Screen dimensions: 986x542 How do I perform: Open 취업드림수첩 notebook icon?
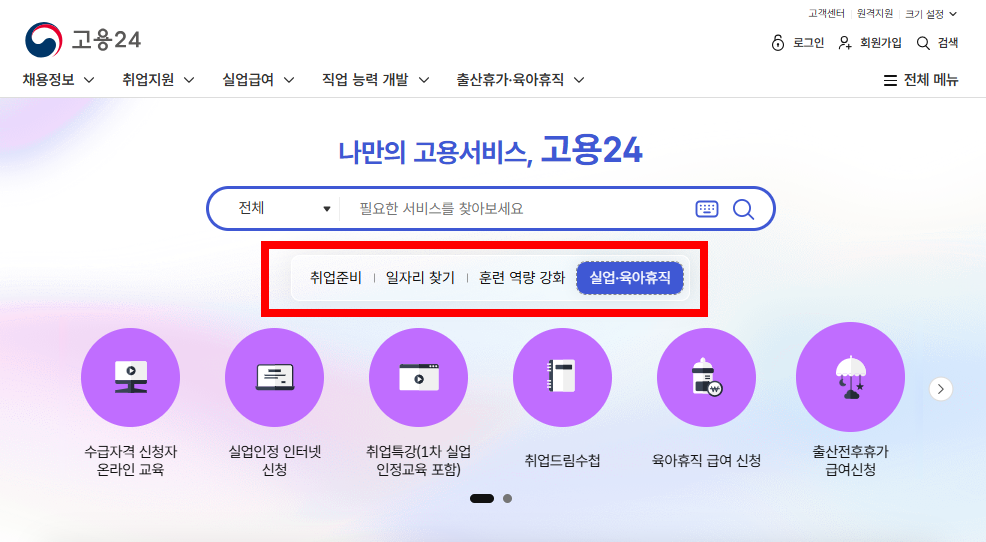point(562,377)
